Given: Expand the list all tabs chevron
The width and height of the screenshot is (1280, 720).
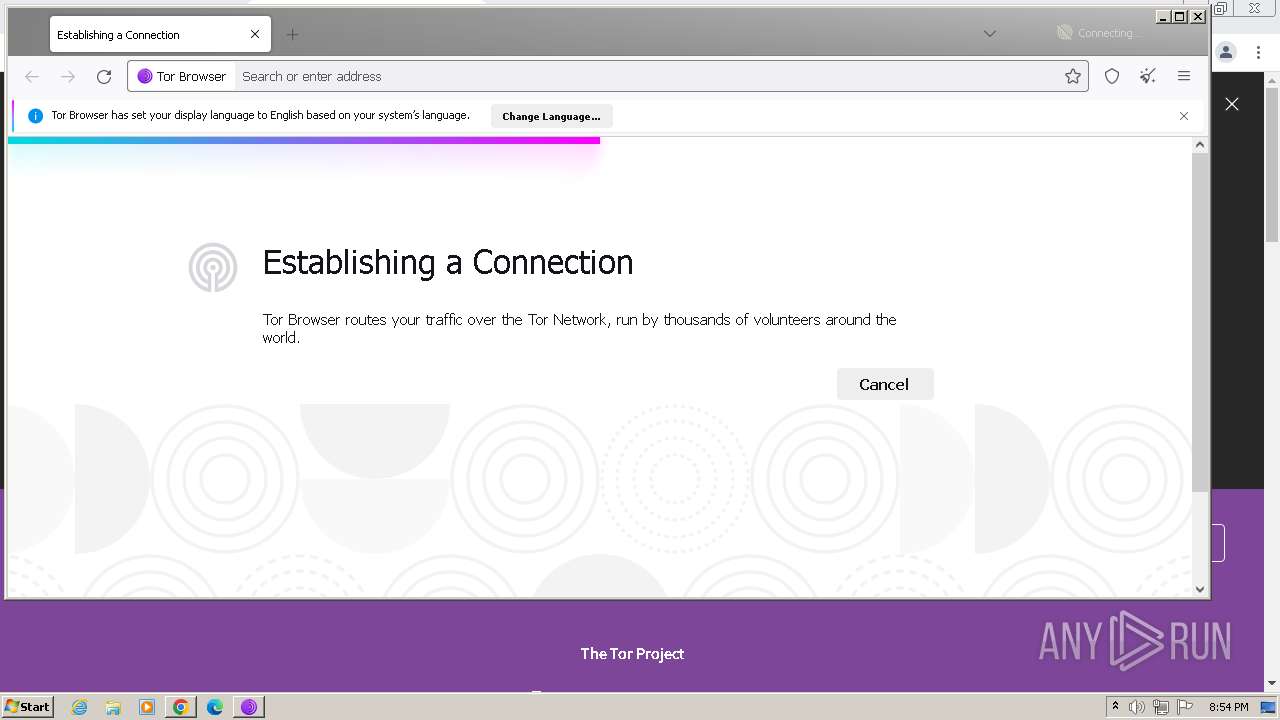Looking at the screenshot, I should (x=990, y=33).
